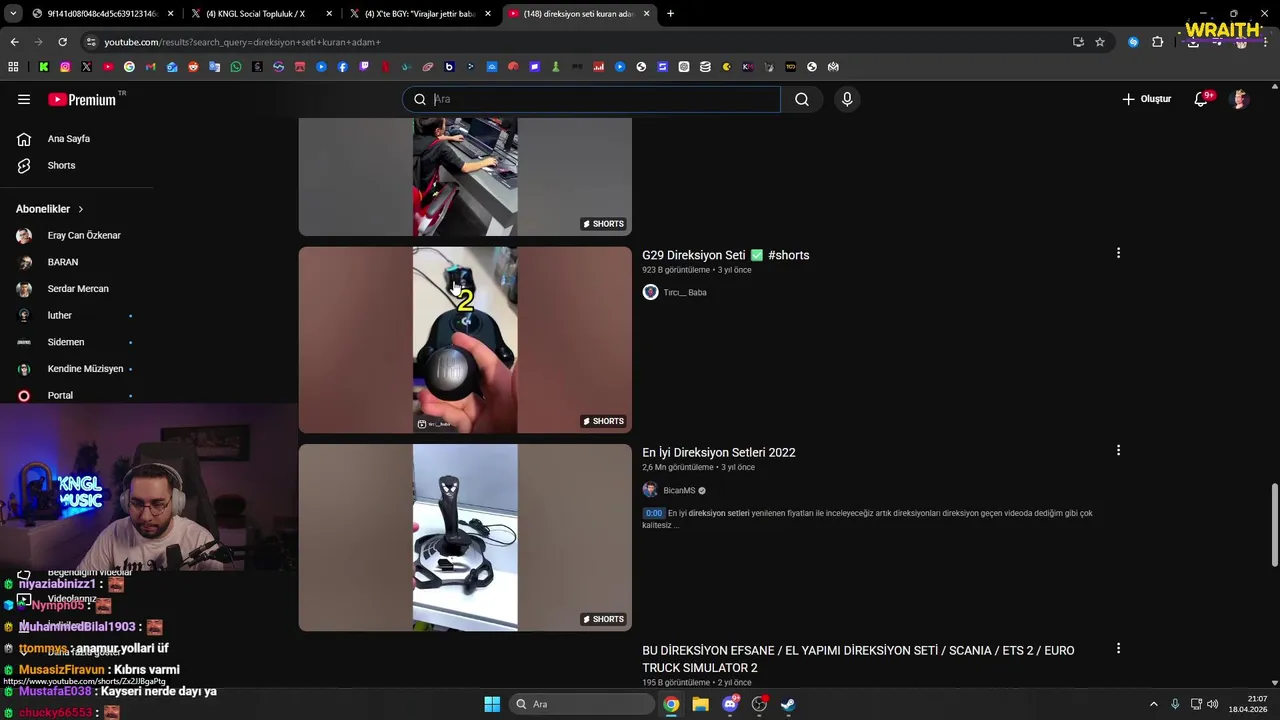The image size is (1280, 720).
Task: Open the YouTube hamburger guide menu
Action: 24,99
